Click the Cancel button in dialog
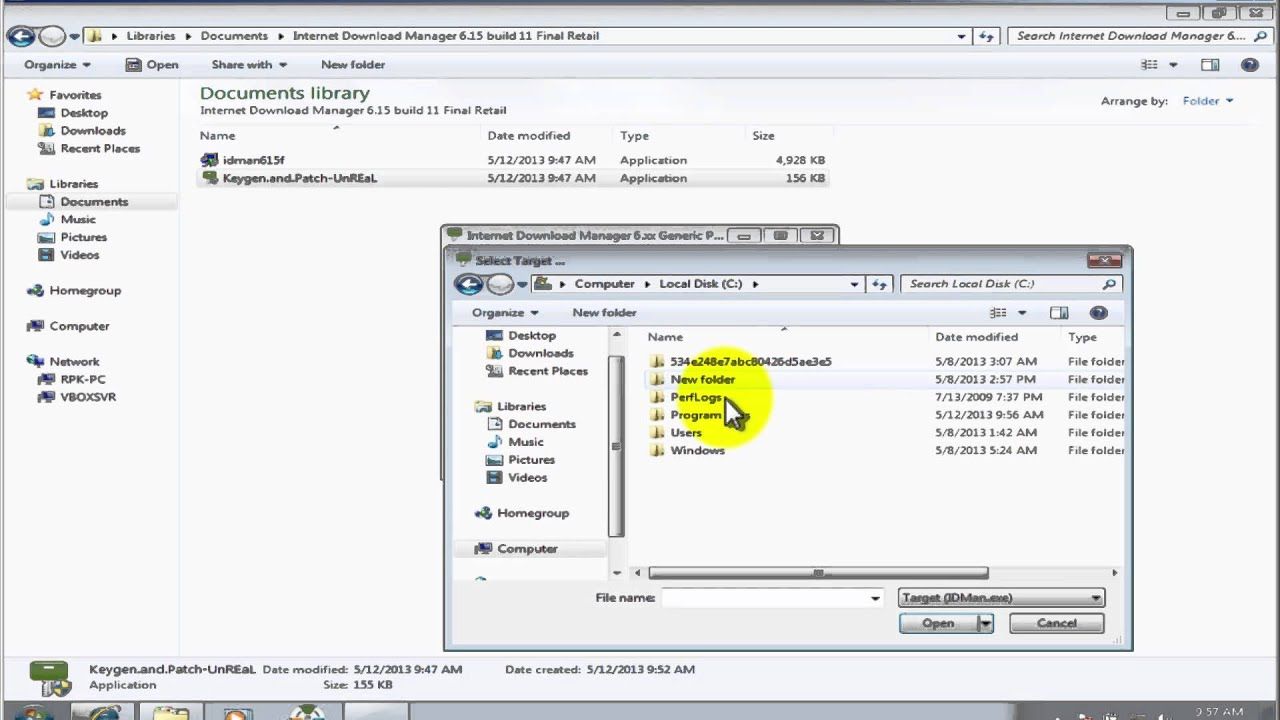Image resolution: width=1280 pixels, height=720 pixels. [x=1057, y=624]
